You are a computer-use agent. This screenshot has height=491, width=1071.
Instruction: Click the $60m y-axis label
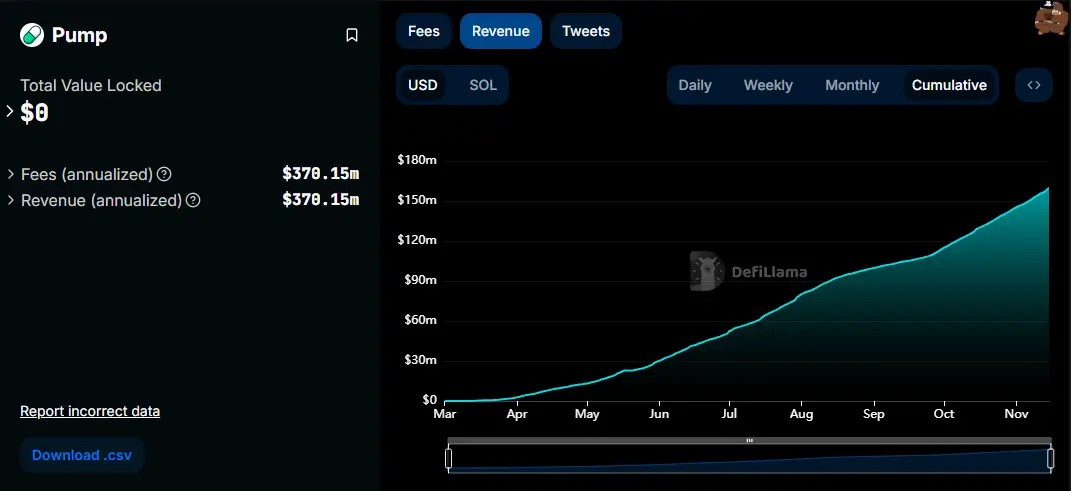[420, 320]
